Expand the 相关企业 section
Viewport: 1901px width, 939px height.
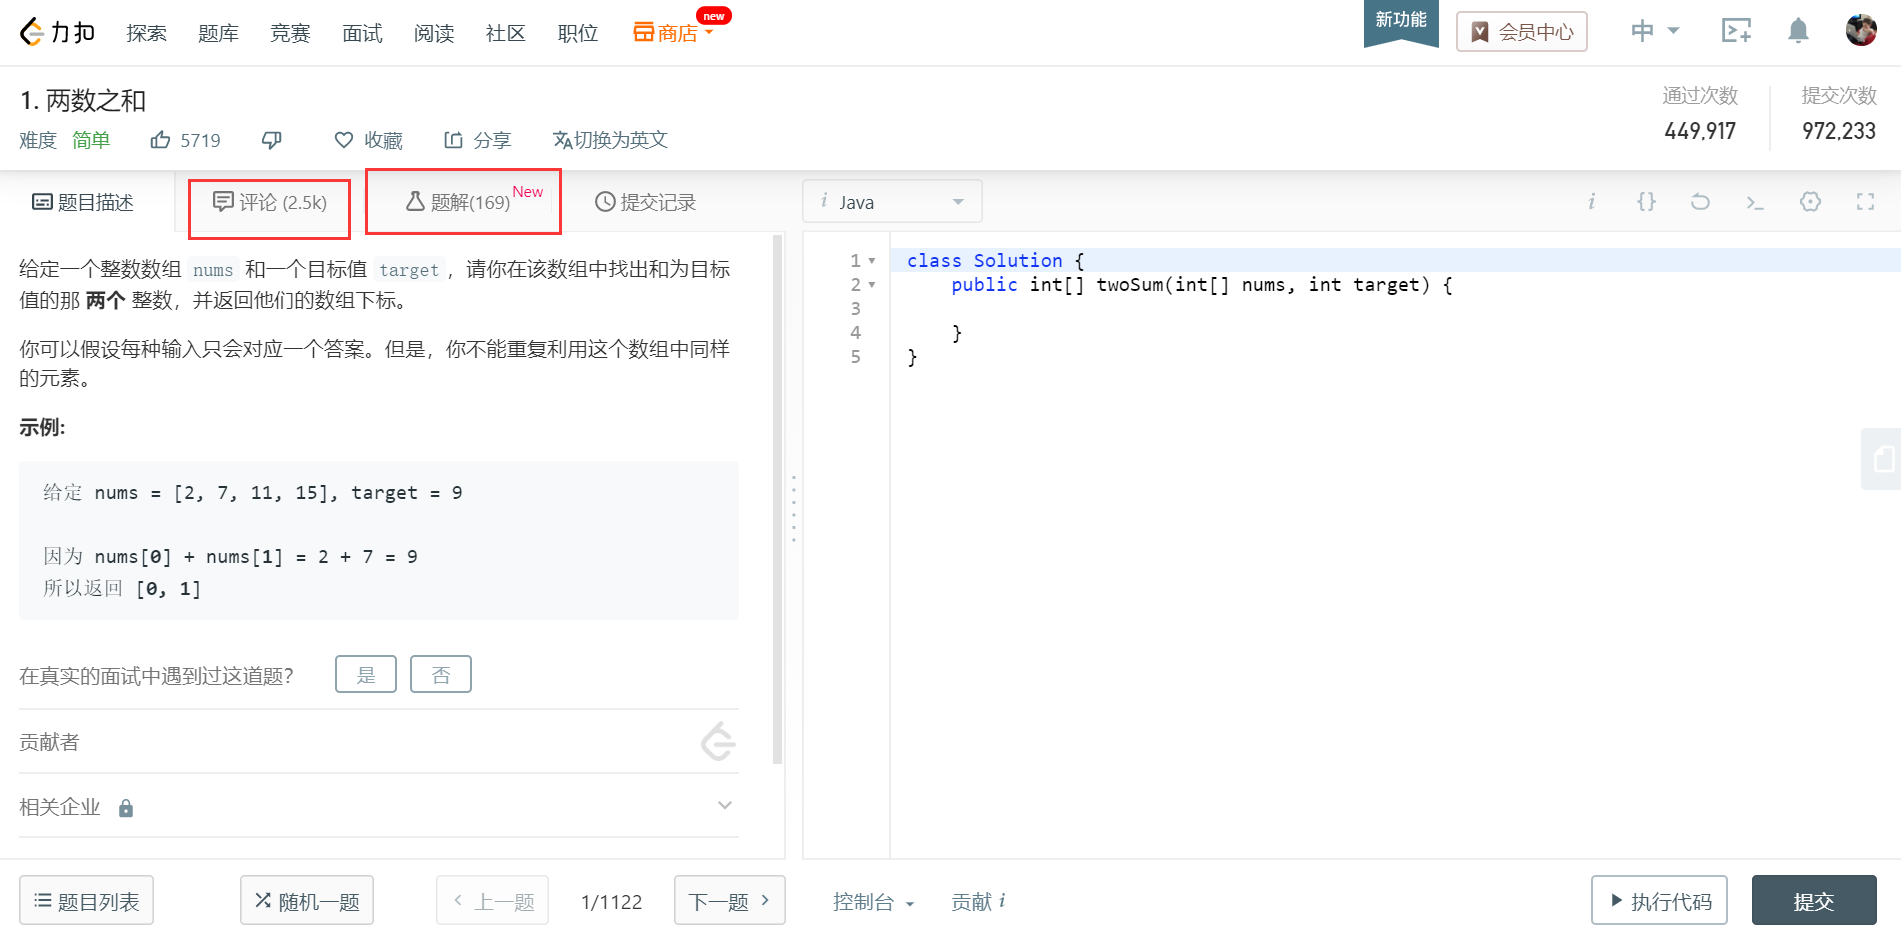725,806
